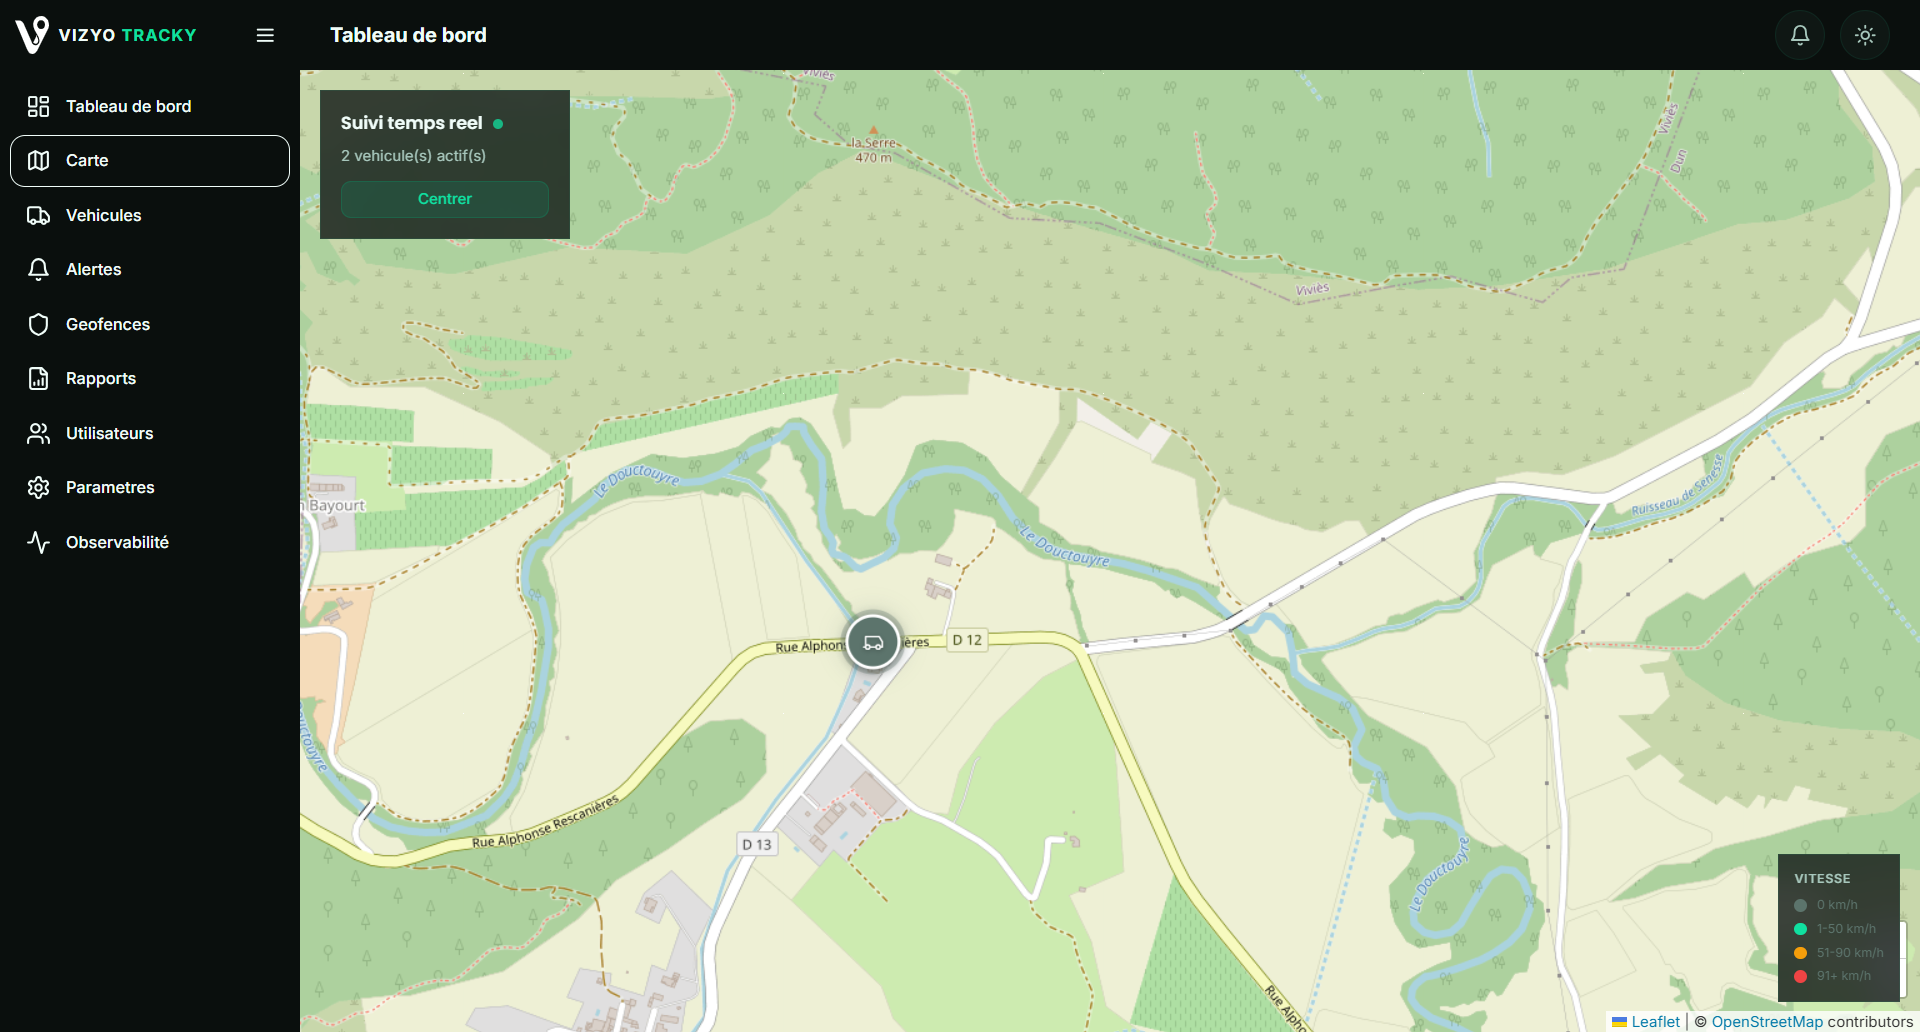Click the Geofences shield icon

(38, 324)
